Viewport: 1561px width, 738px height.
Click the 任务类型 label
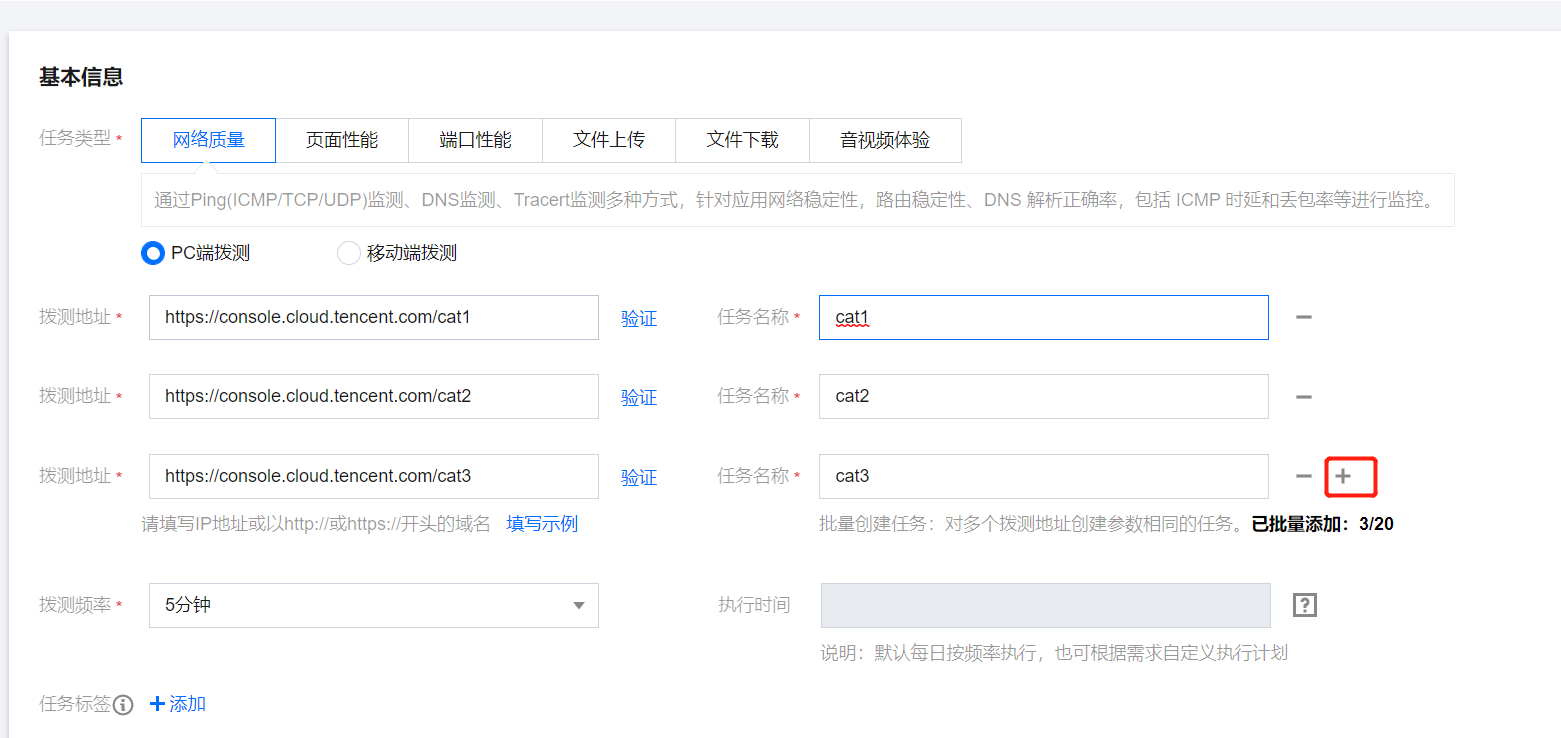75,138
